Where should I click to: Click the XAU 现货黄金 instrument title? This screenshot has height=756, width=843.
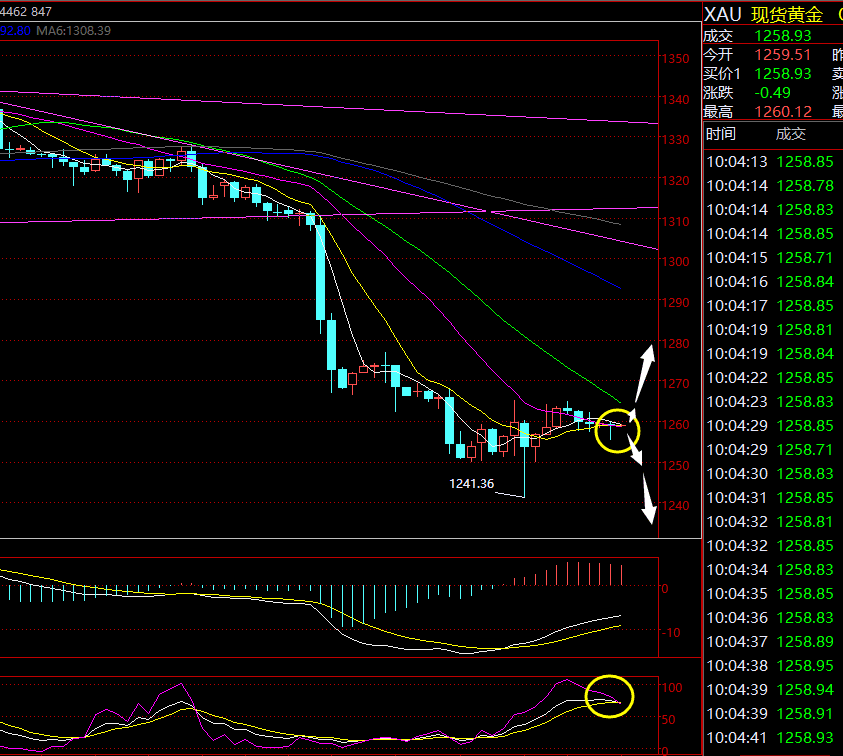click(x=763, y=14)
